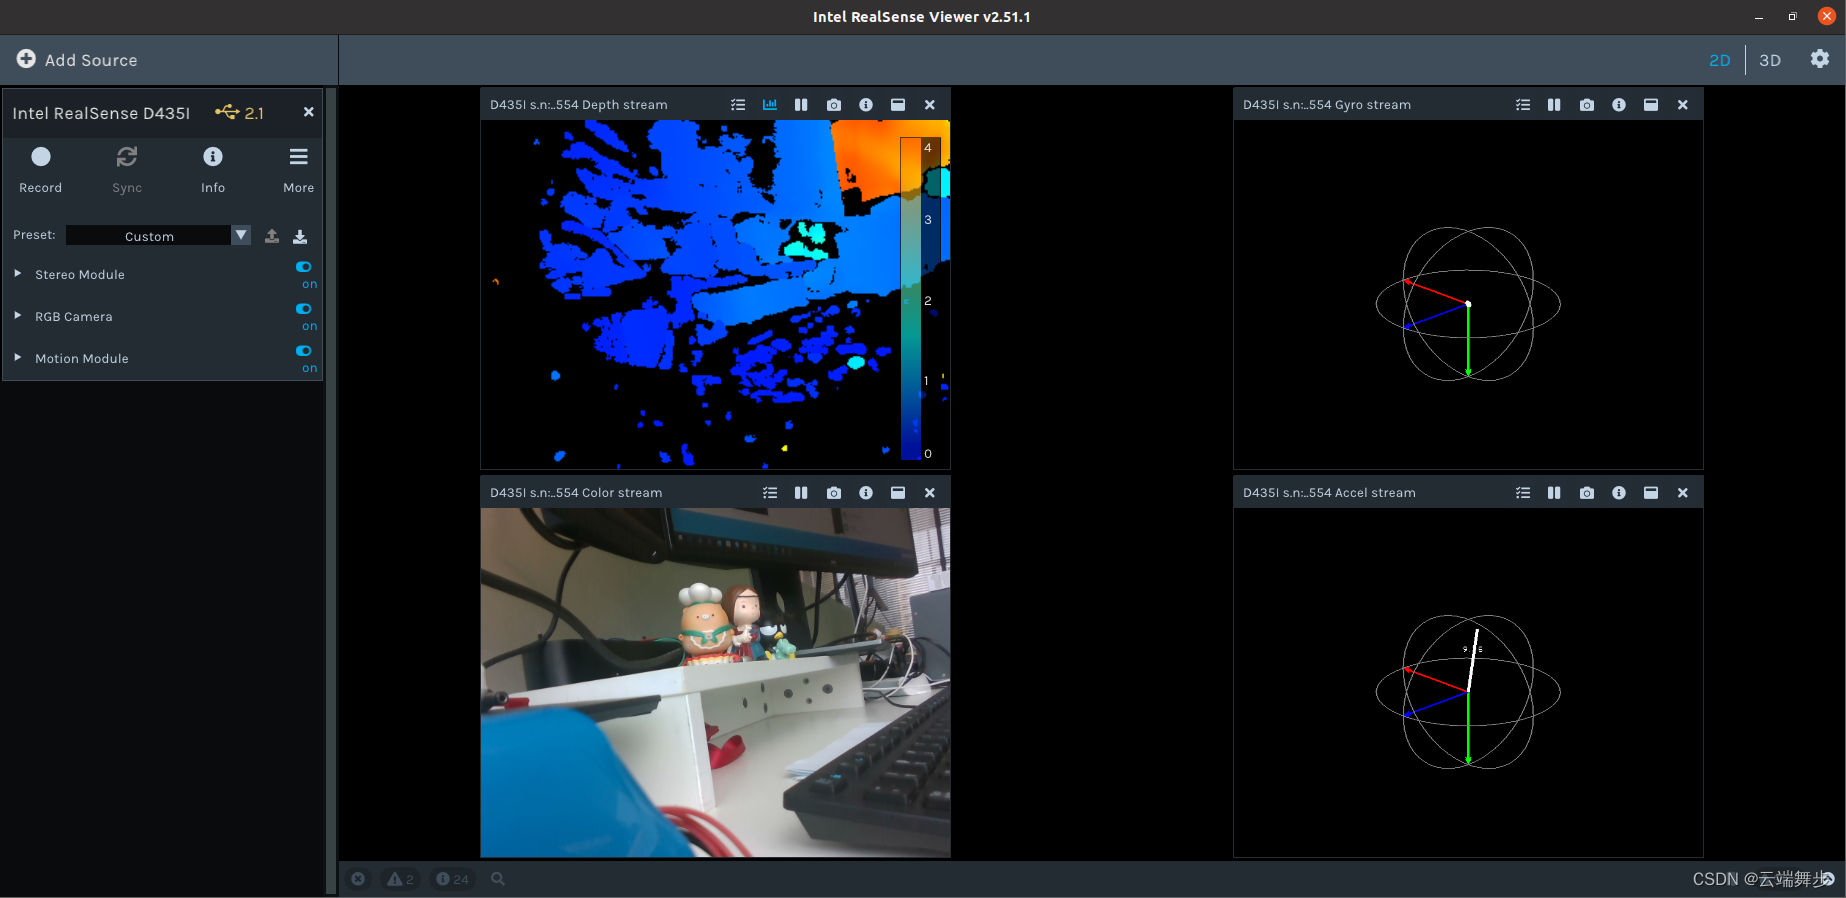Take snapshot of Accel stream
The image size is (1846, 898).
[1587, 493]
